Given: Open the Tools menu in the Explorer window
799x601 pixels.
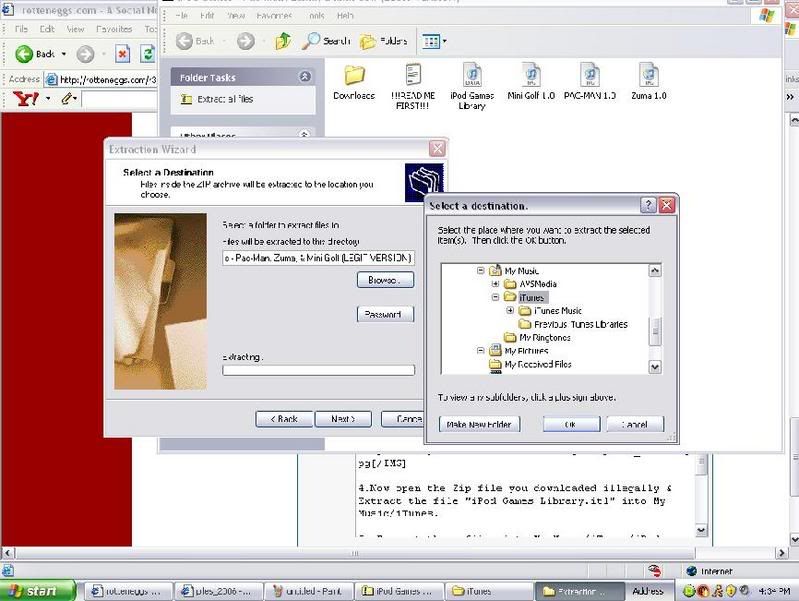Looking at the screenshot, I should pos(316,16).
